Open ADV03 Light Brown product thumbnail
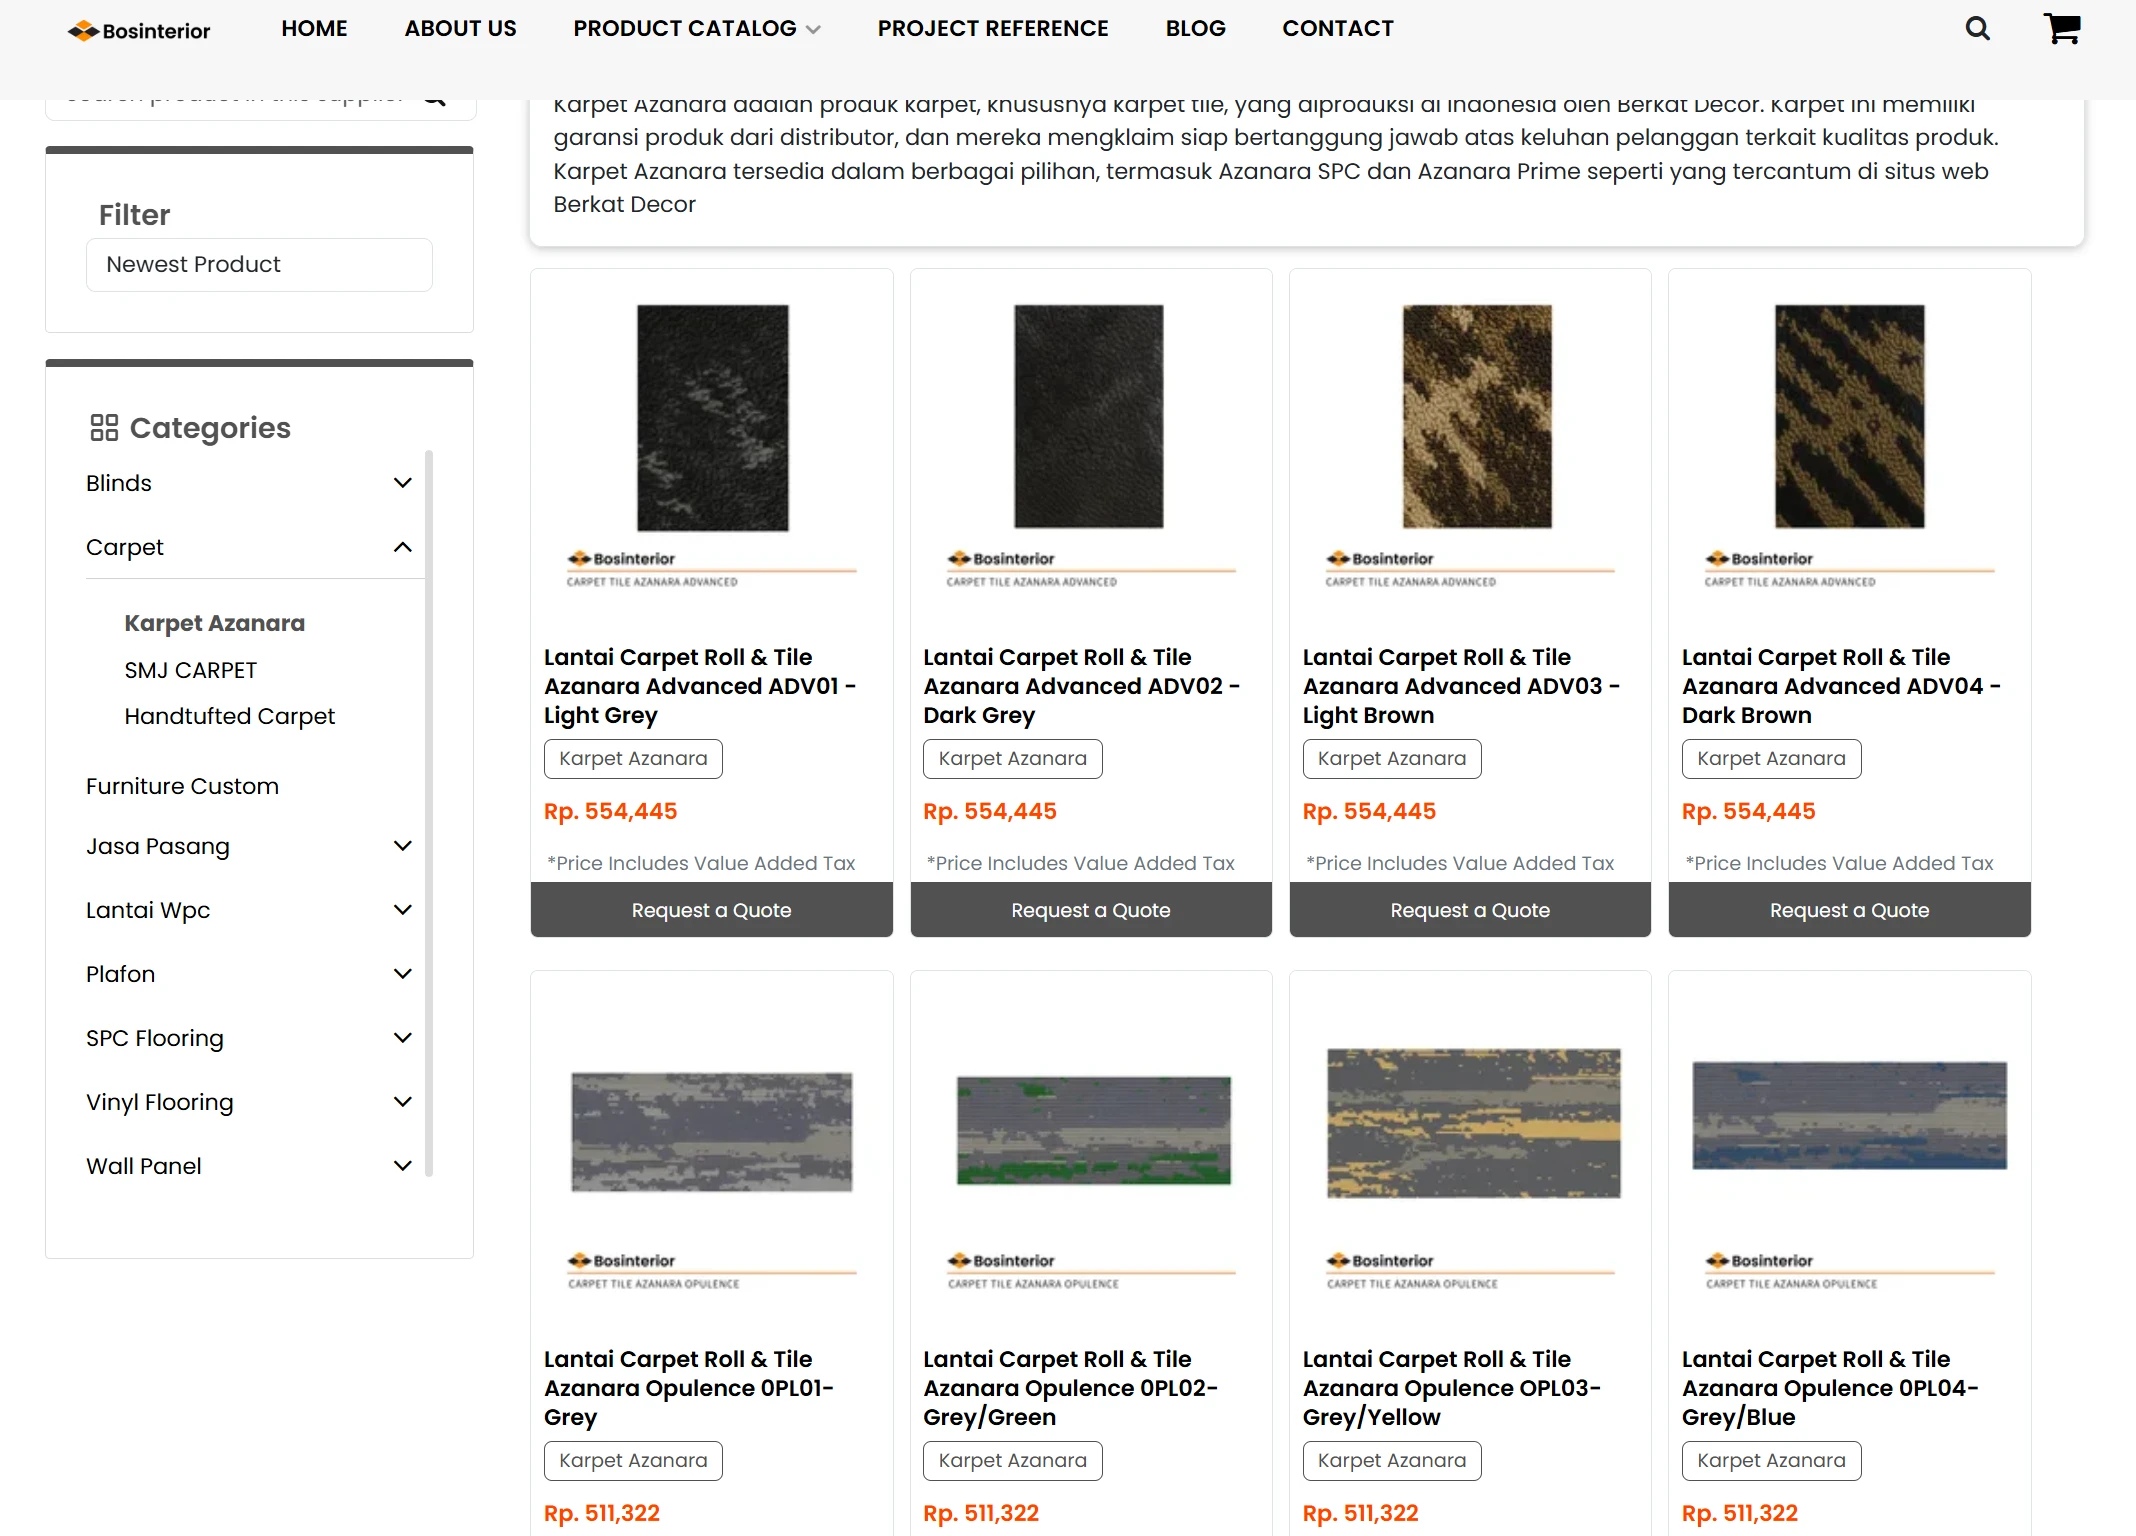The width and height of the screenshot is (2136, 1536). 1470,447
